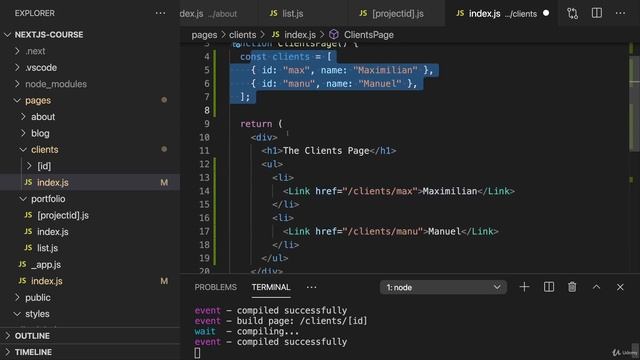Split the terminal
The width and height of the screenshot is (640, 360).
(549, 287)
